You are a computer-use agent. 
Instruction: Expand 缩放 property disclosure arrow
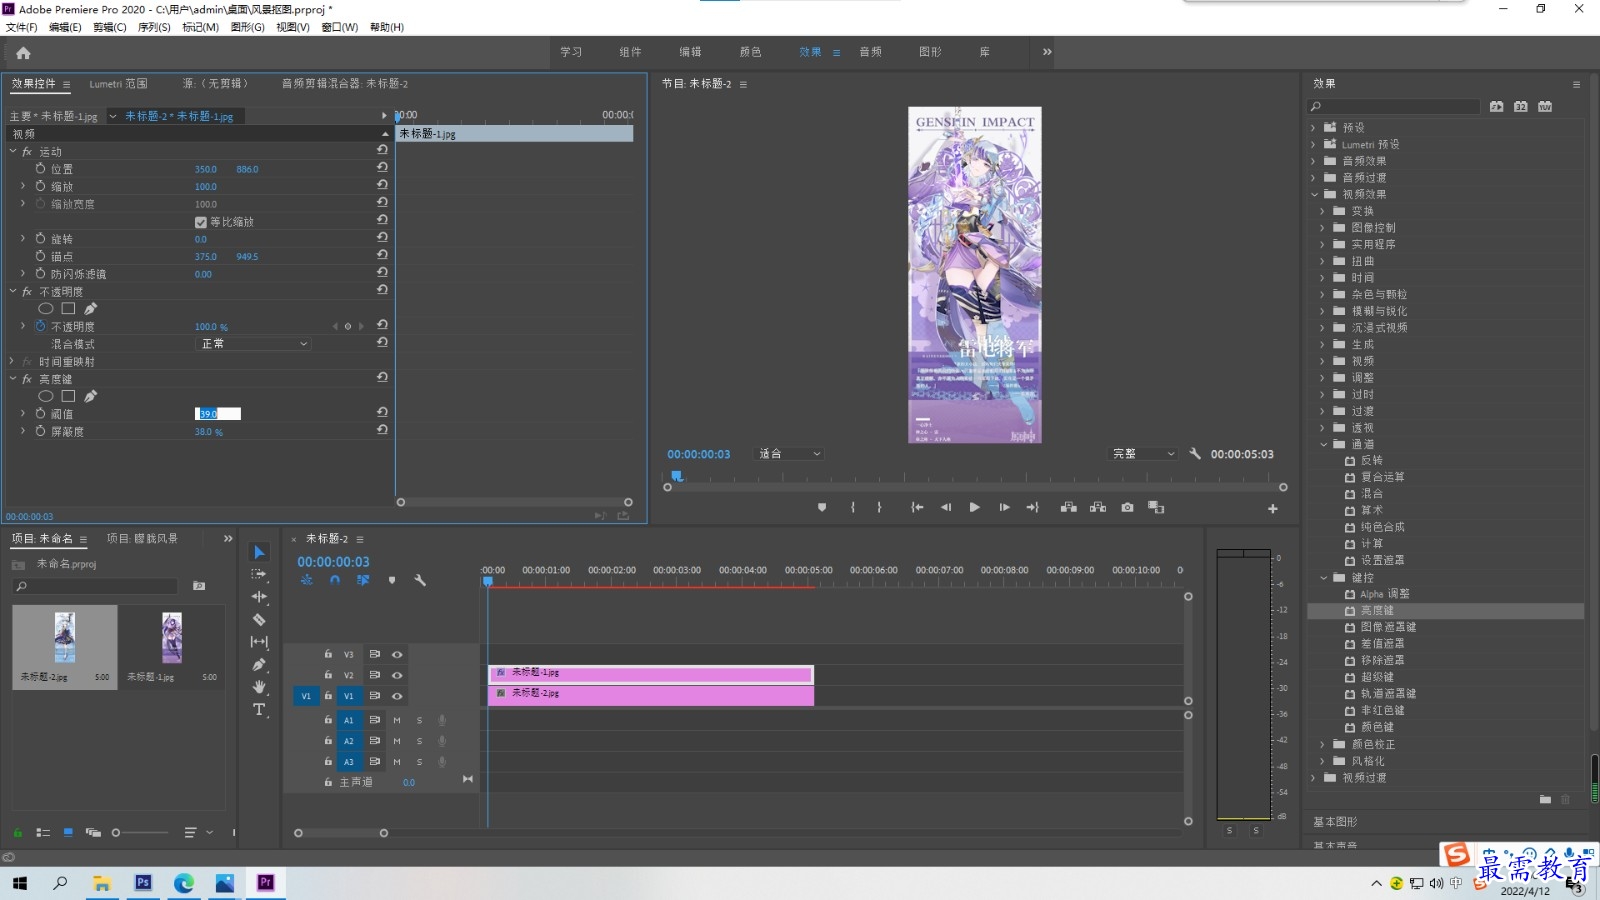click(23, 186)
